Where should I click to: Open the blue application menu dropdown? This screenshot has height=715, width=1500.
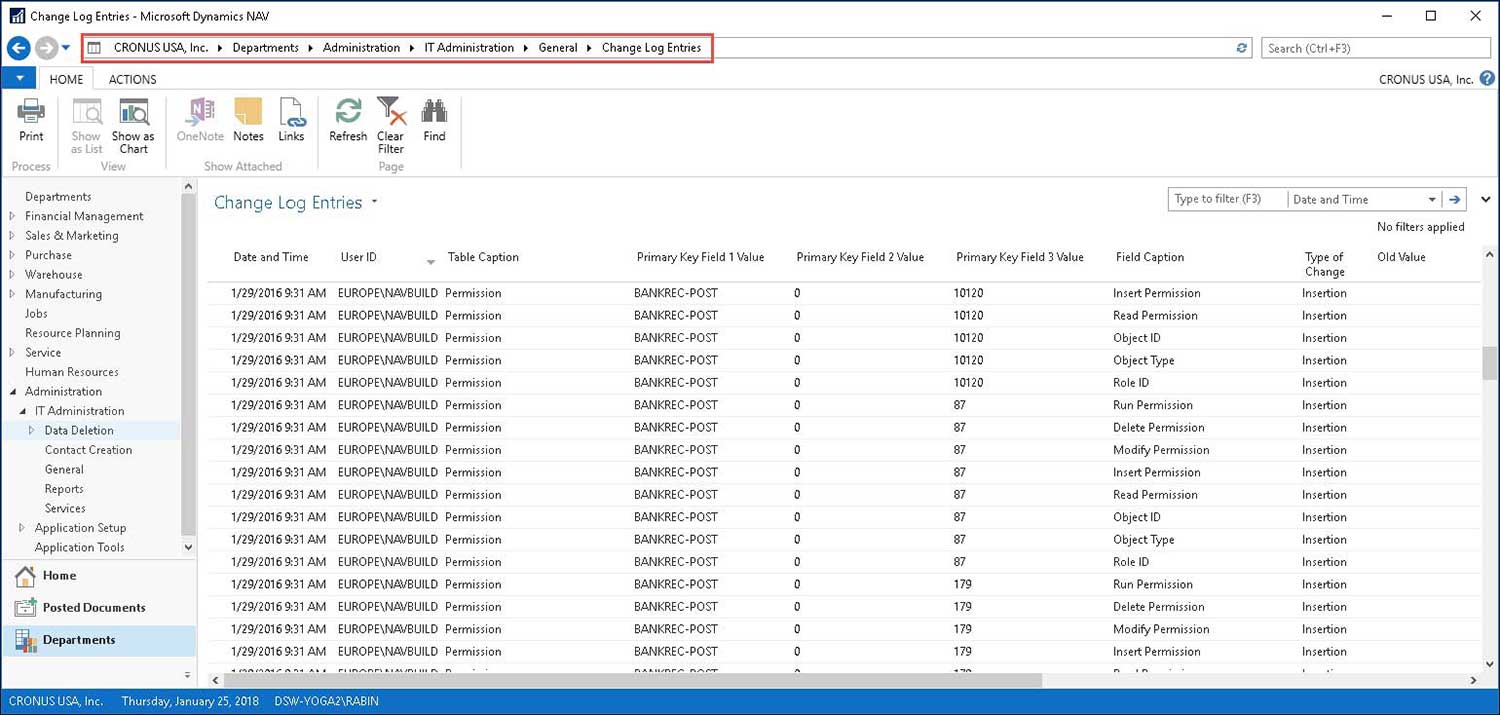coord(18,78)
